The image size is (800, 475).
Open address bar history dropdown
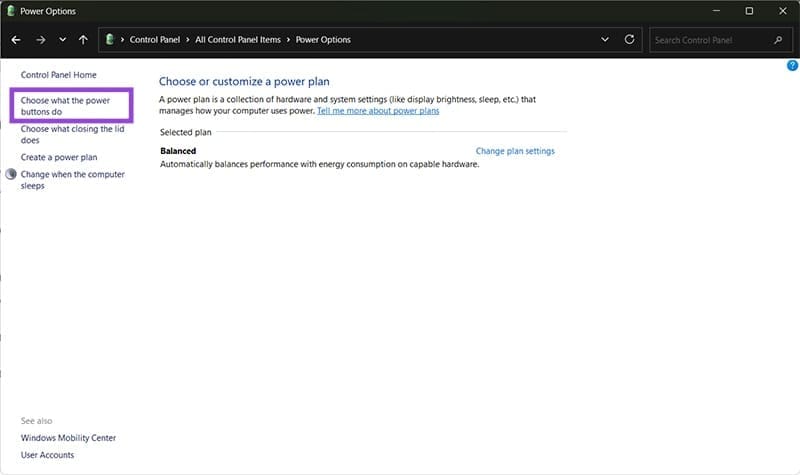coord(605,39)
